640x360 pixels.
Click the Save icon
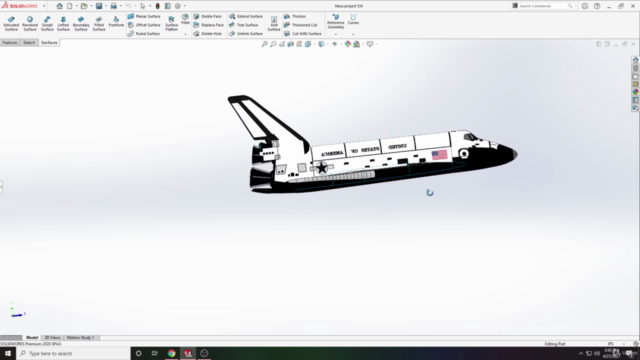click(99, 6)
